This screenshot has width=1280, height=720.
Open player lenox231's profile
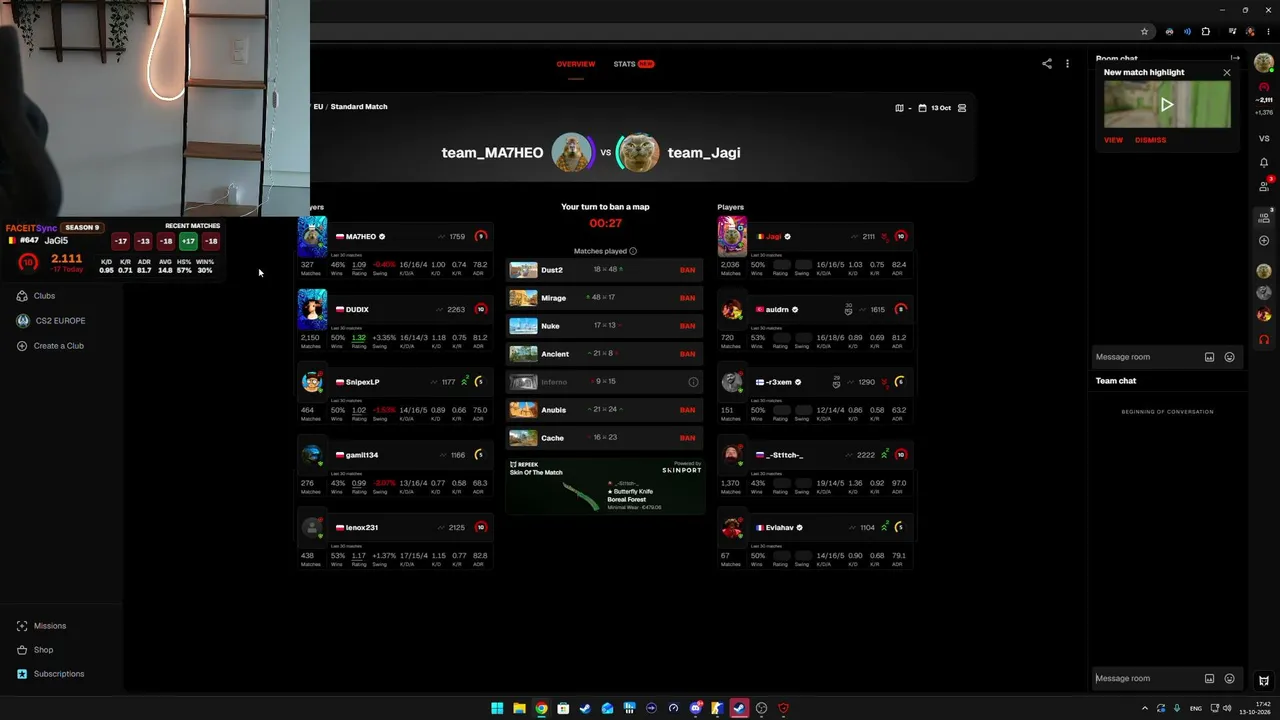[362, 528]
